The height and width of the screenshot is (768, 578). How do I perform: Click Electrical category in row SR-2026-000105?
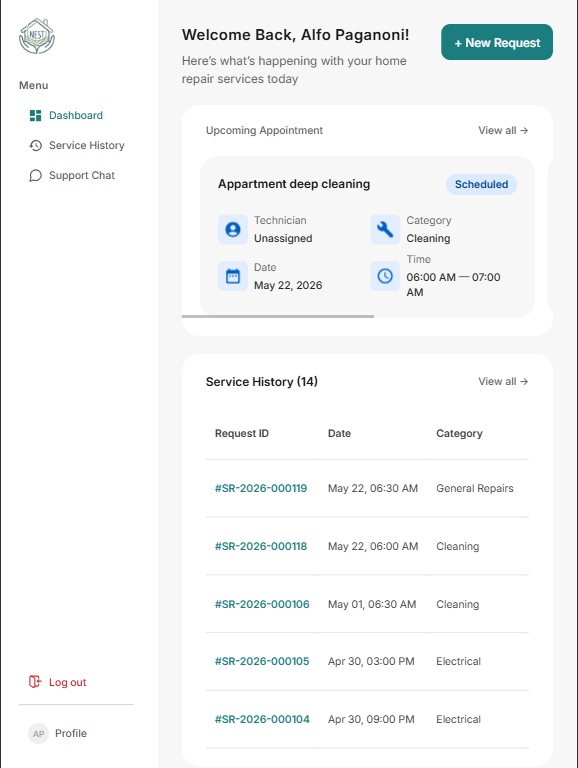coord(458,661)
